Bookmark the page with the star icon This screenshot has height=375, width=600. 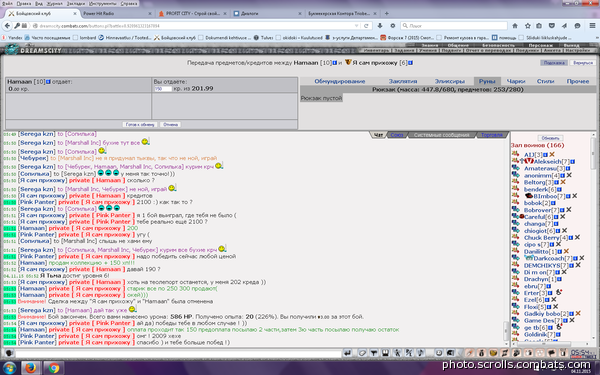(x=528, y=26)
